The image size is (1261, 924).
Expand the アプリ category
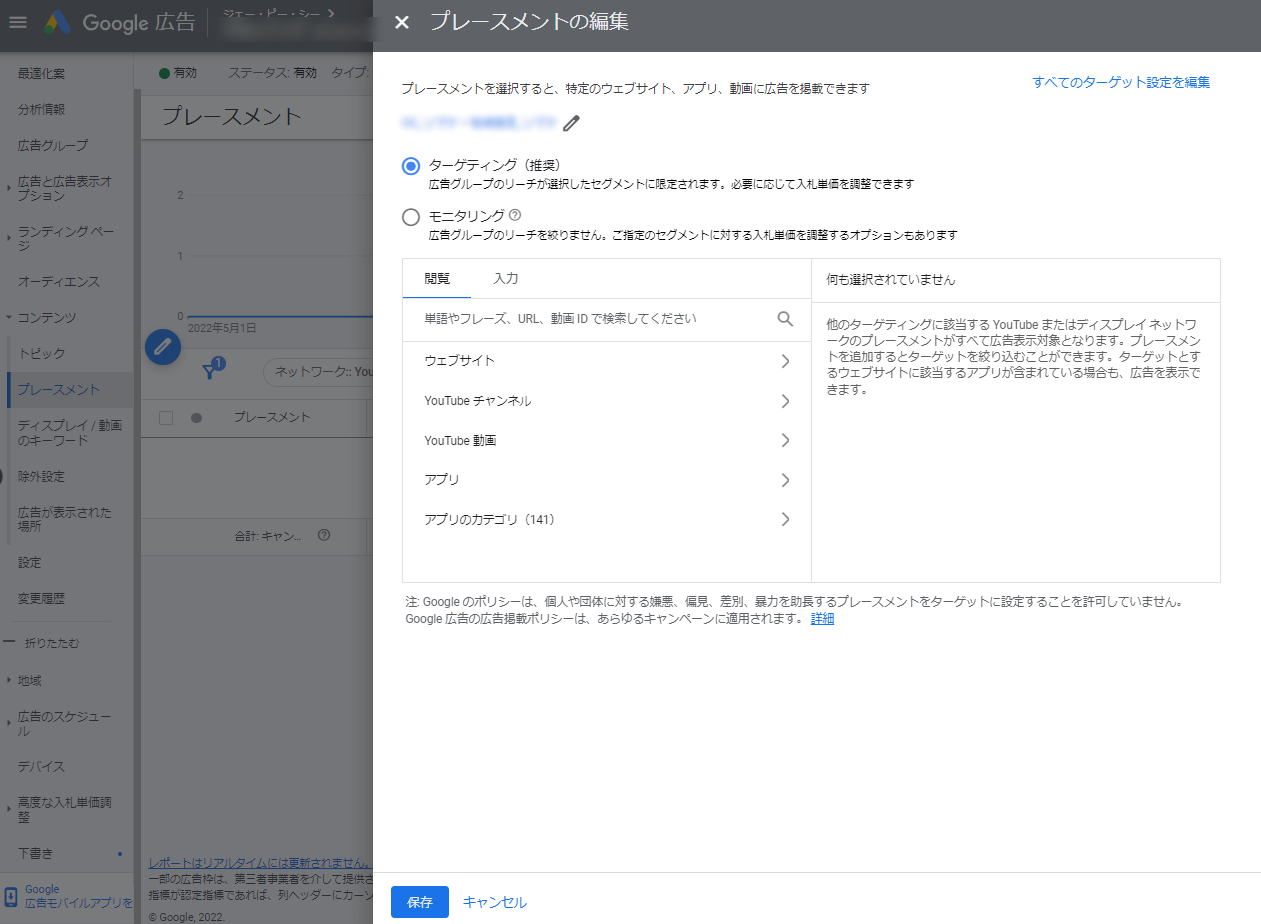607,480
